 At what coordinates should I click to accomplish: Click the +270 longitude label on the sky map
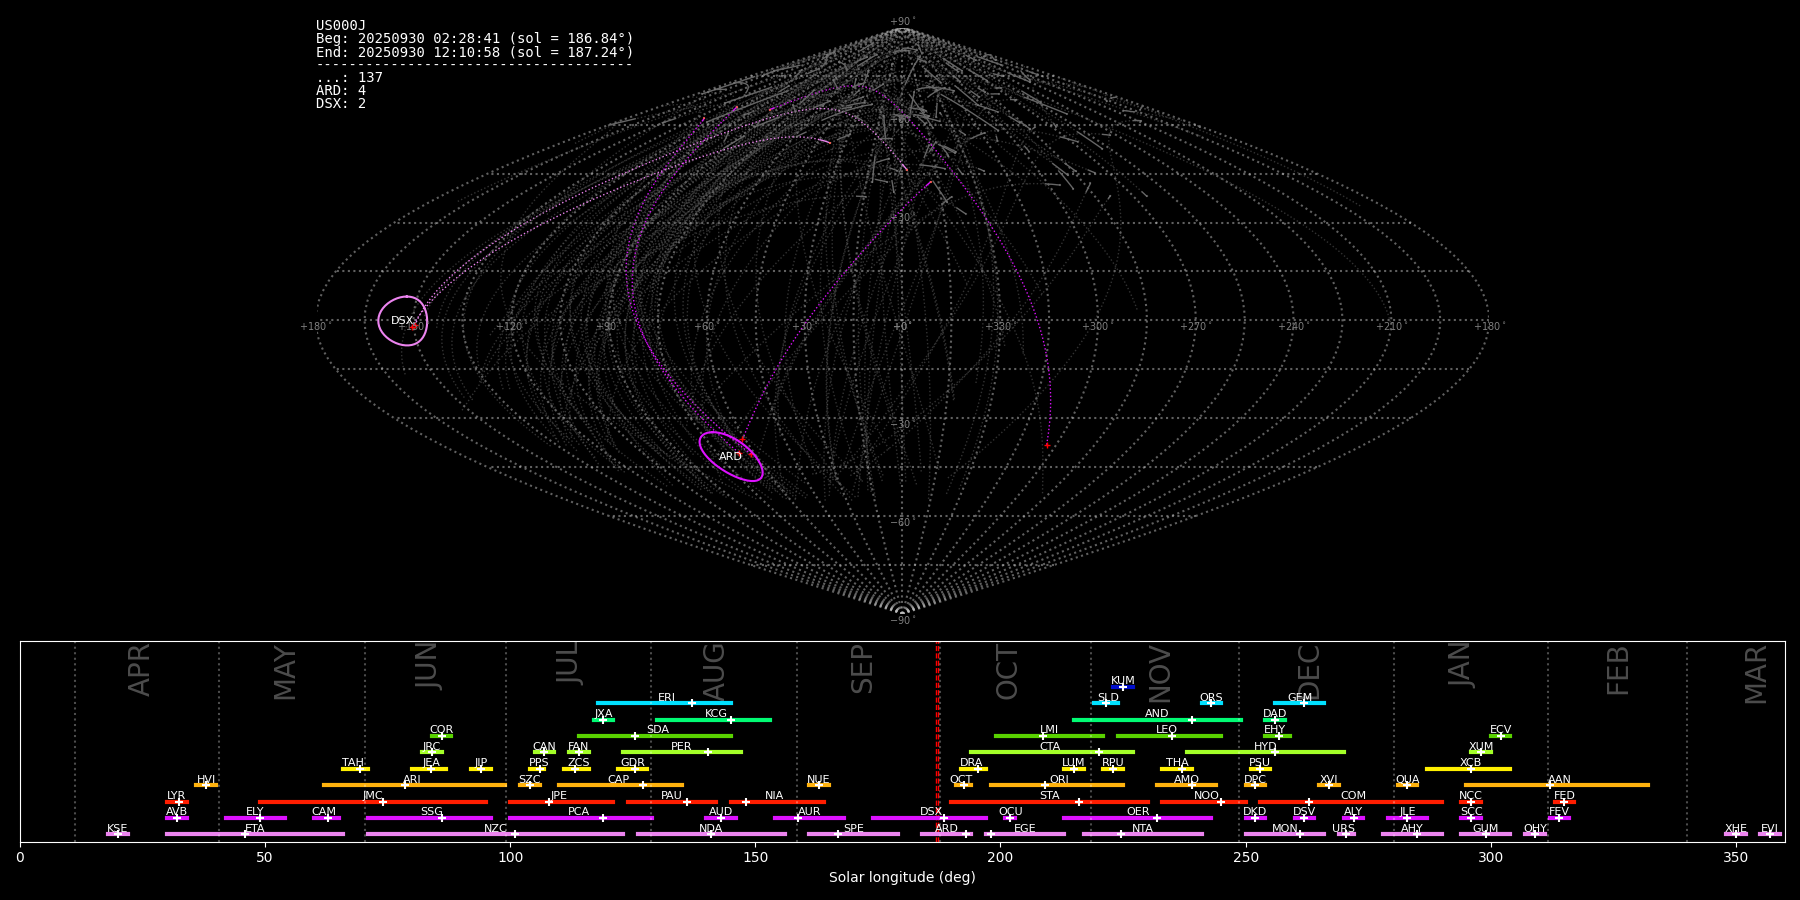tap(1193, 327)
